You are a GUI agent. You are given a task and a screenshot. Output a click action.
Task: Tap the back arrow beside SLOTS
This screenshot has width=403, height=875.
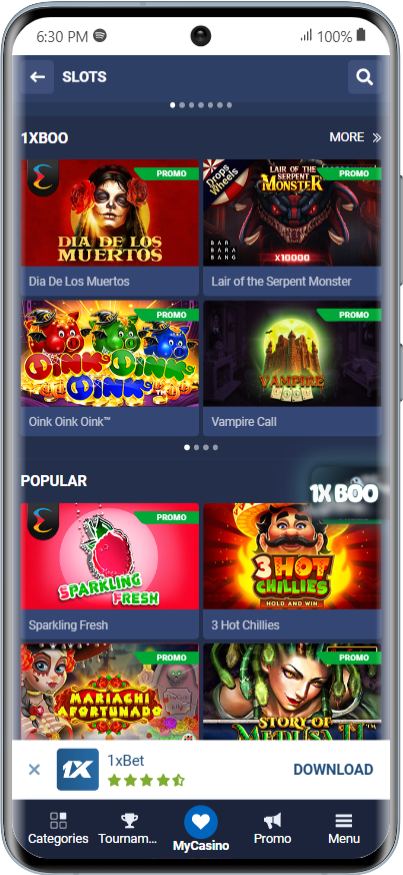(37, 77)
